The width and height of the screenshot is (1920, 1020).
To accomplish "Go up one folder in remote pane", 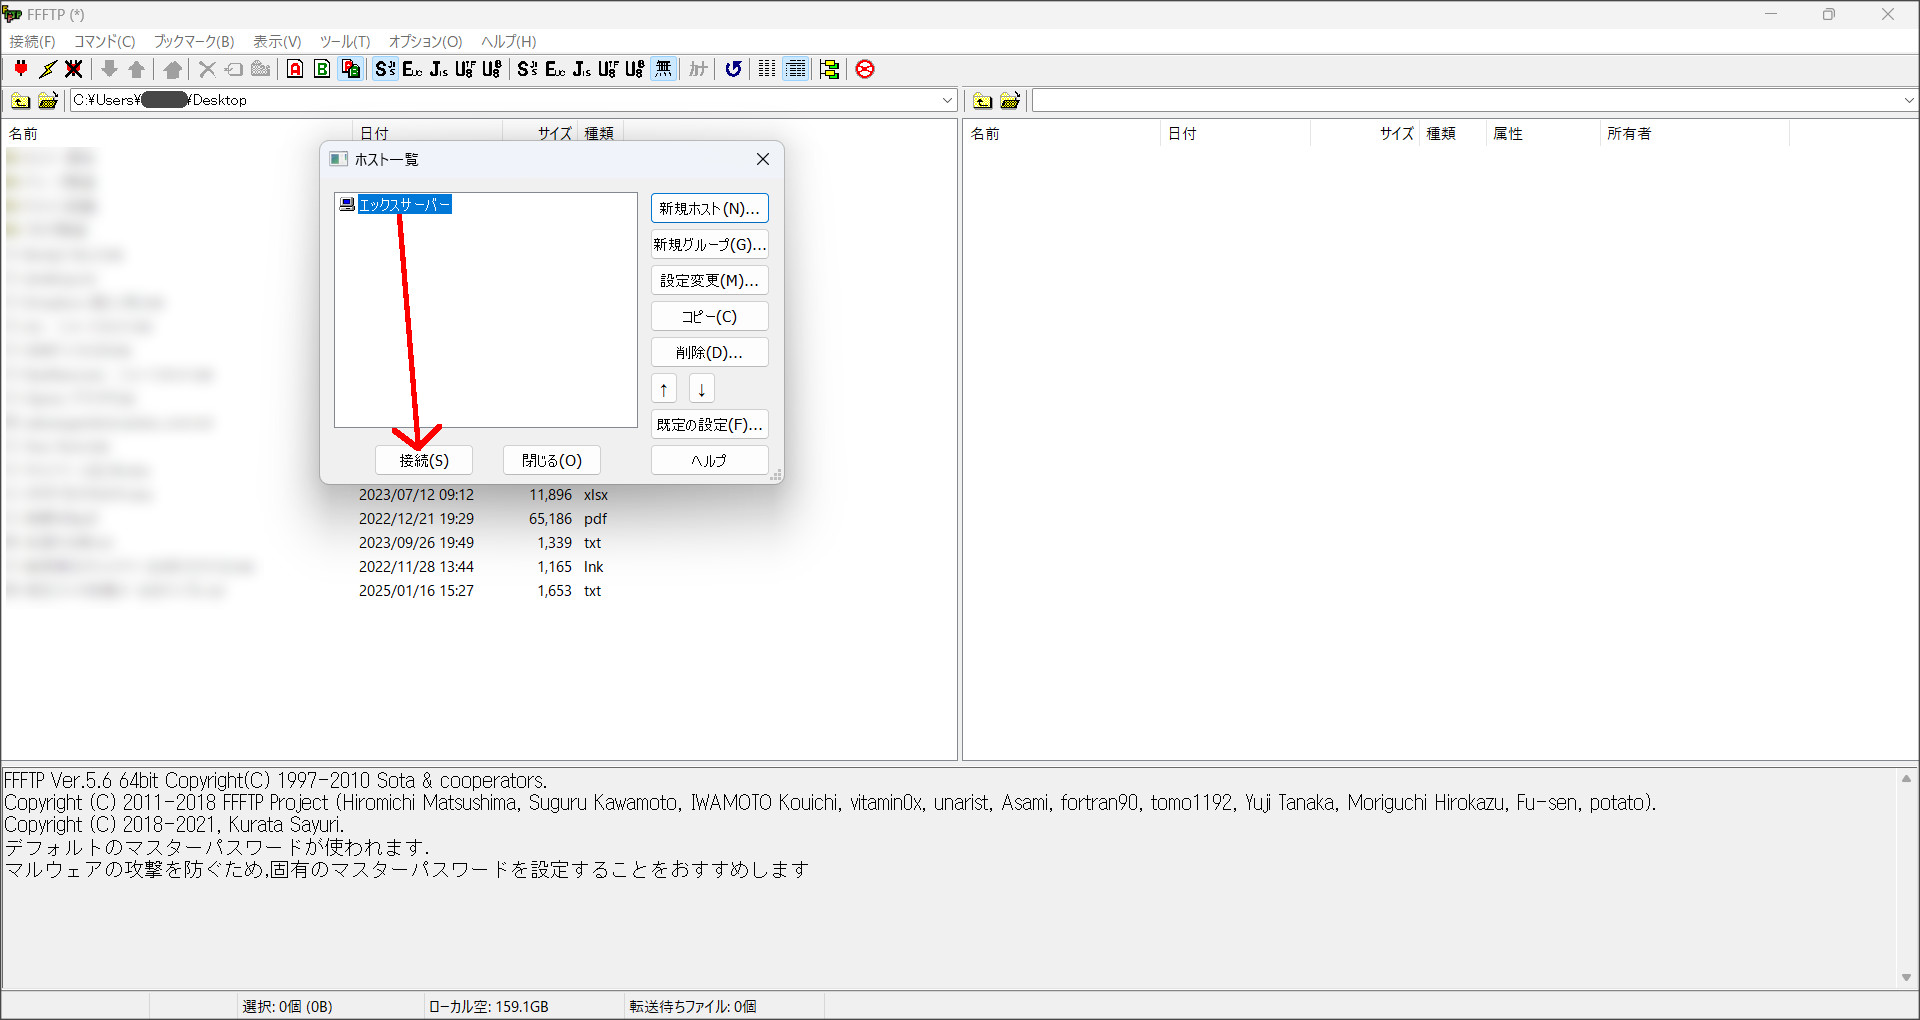I will [x=983, y=100].
